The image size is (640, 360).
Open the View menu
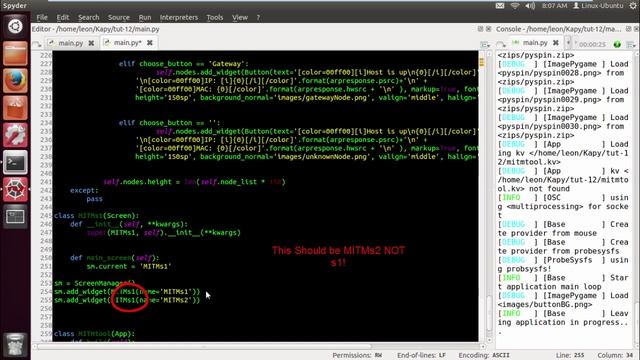[240, 18]
